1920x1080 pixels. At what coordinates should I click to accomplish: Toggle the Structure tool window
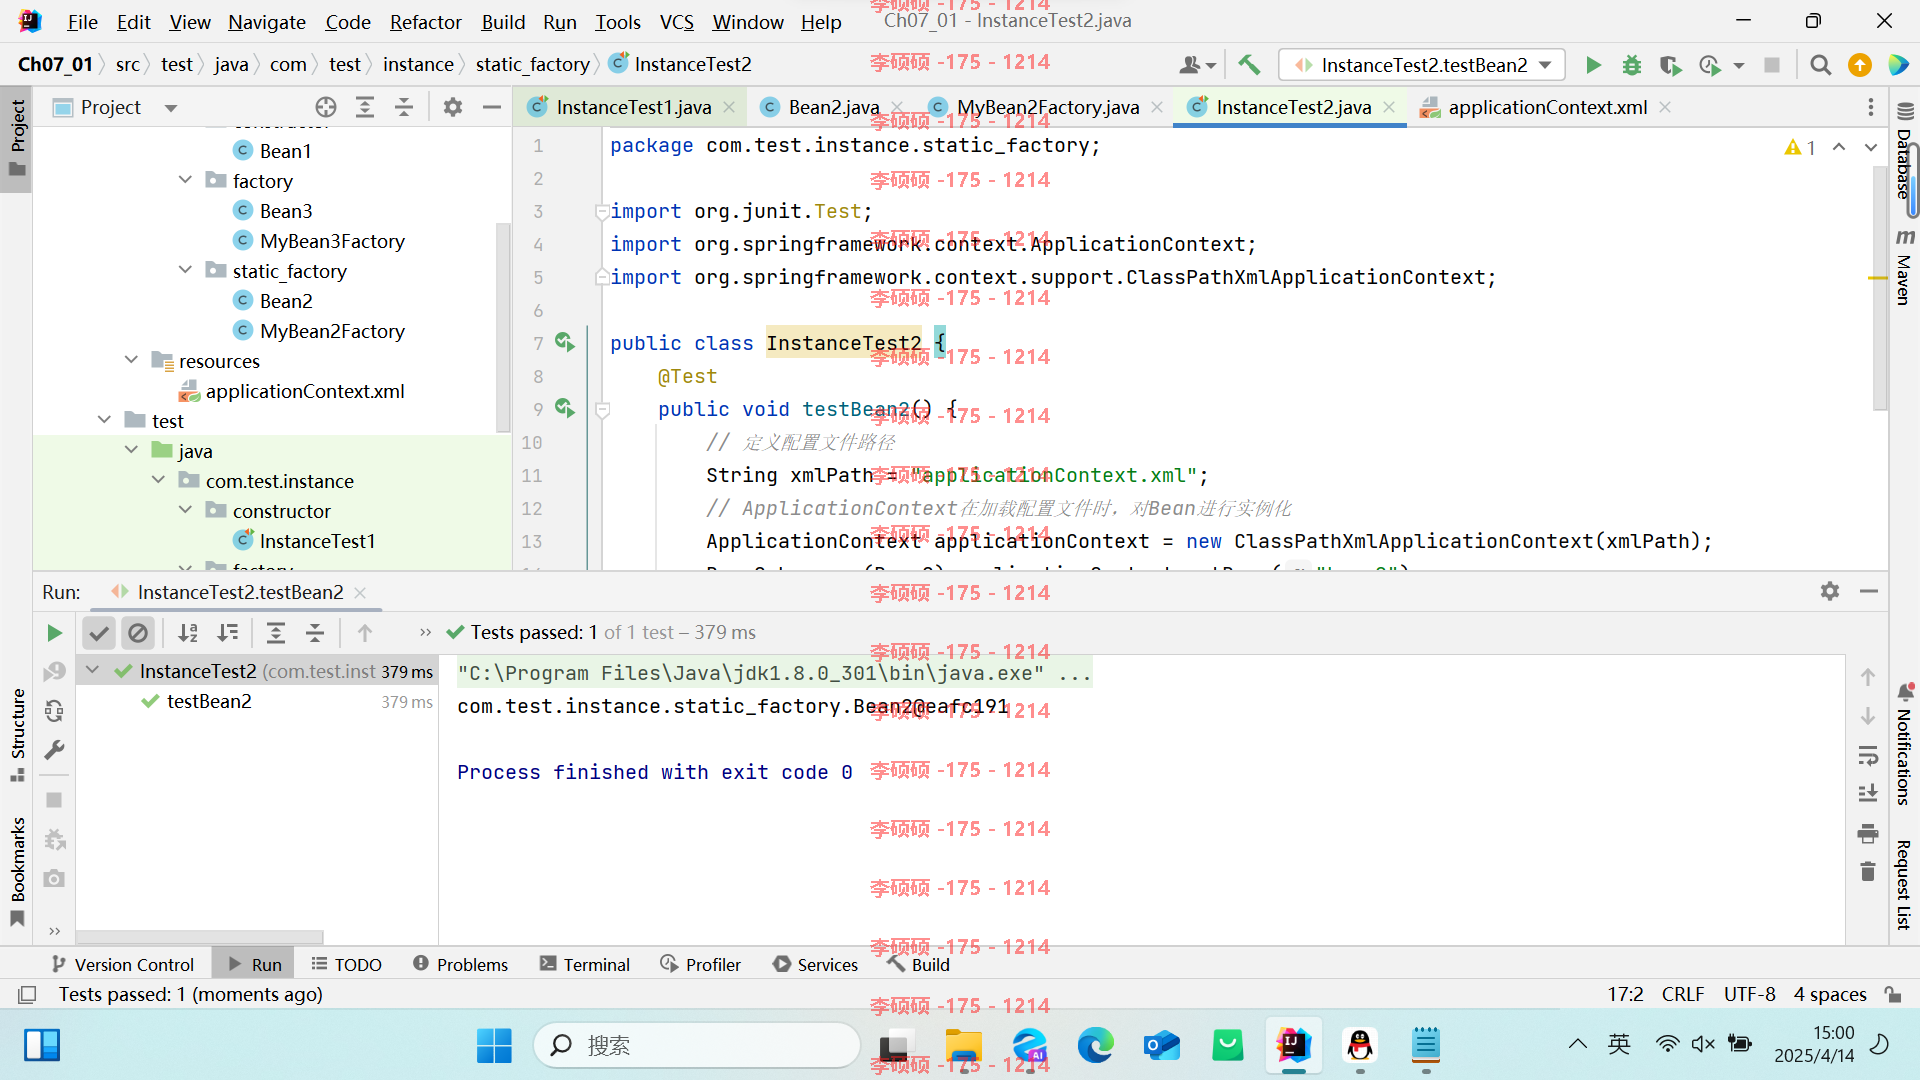tap(17, 735)
